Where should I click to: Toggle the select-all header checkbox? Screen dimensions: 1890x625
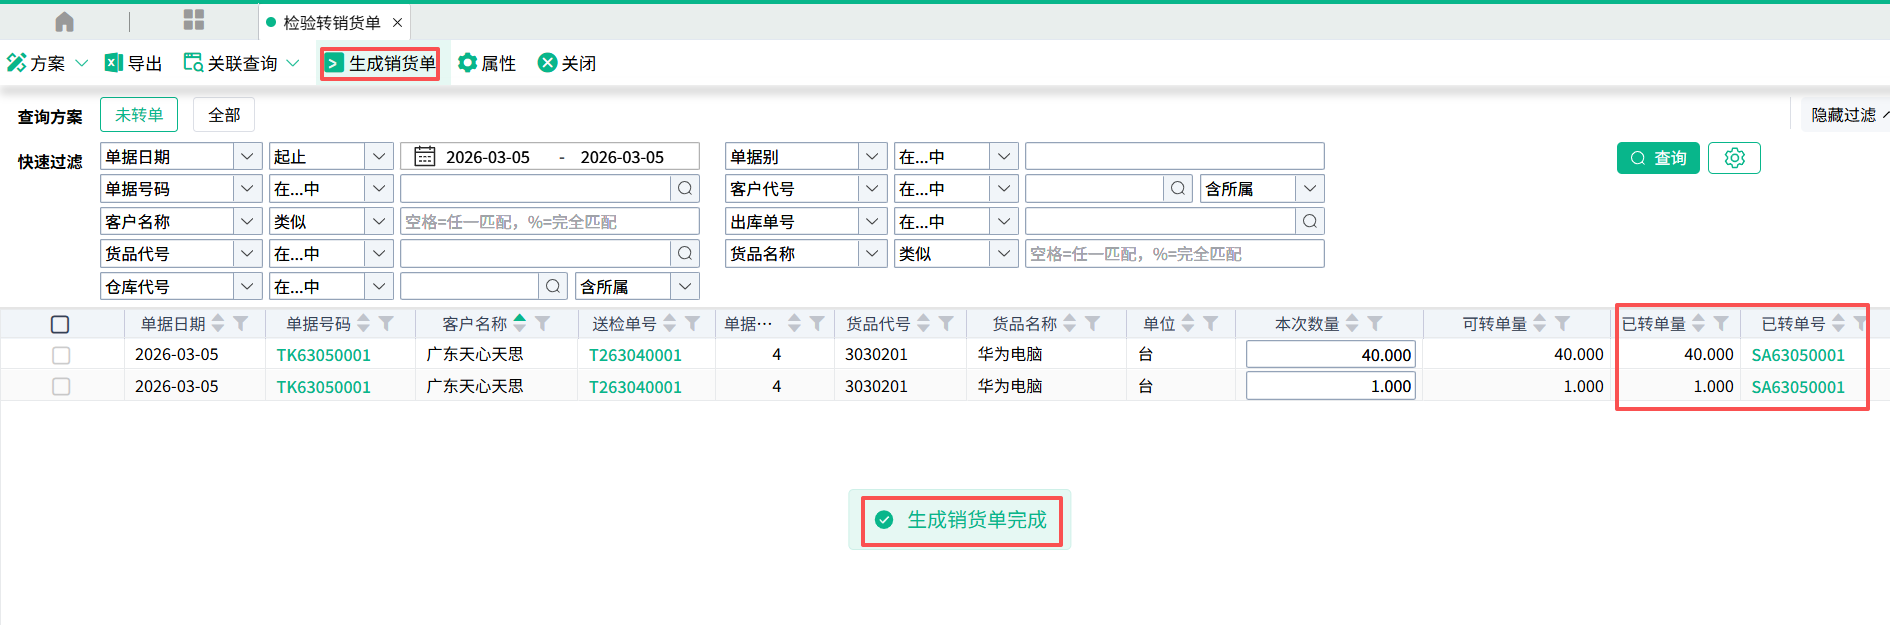click(x=60, y=324)
